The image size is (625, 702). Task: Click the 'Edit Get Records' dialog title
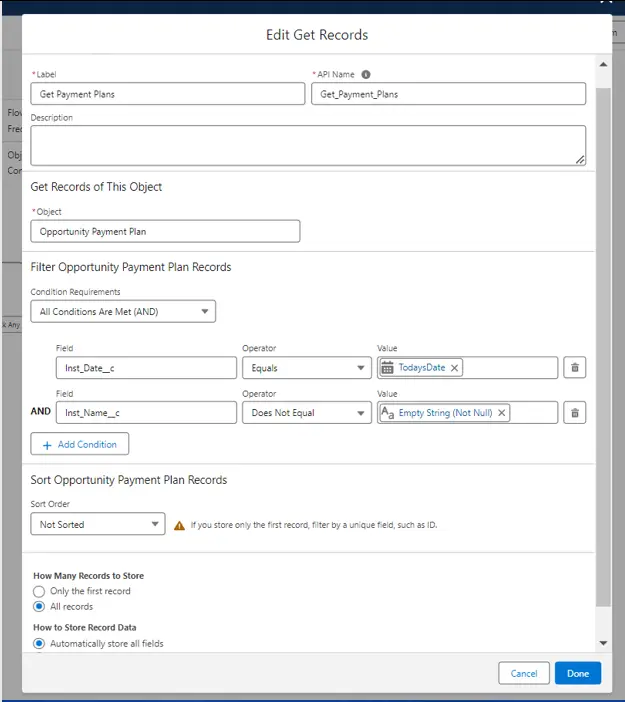[x=317, y=35]
